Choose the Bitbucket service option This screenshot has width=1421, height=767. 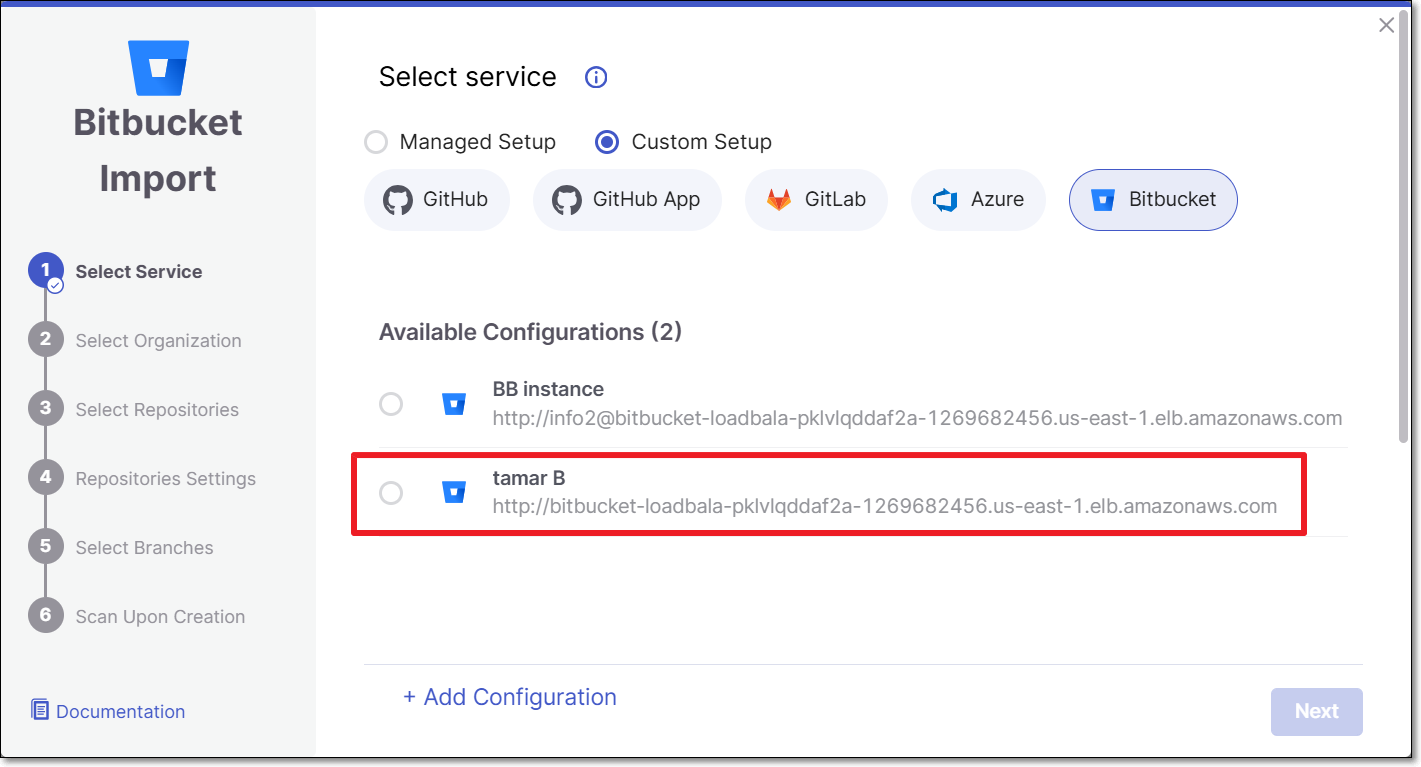point(1153,199)
